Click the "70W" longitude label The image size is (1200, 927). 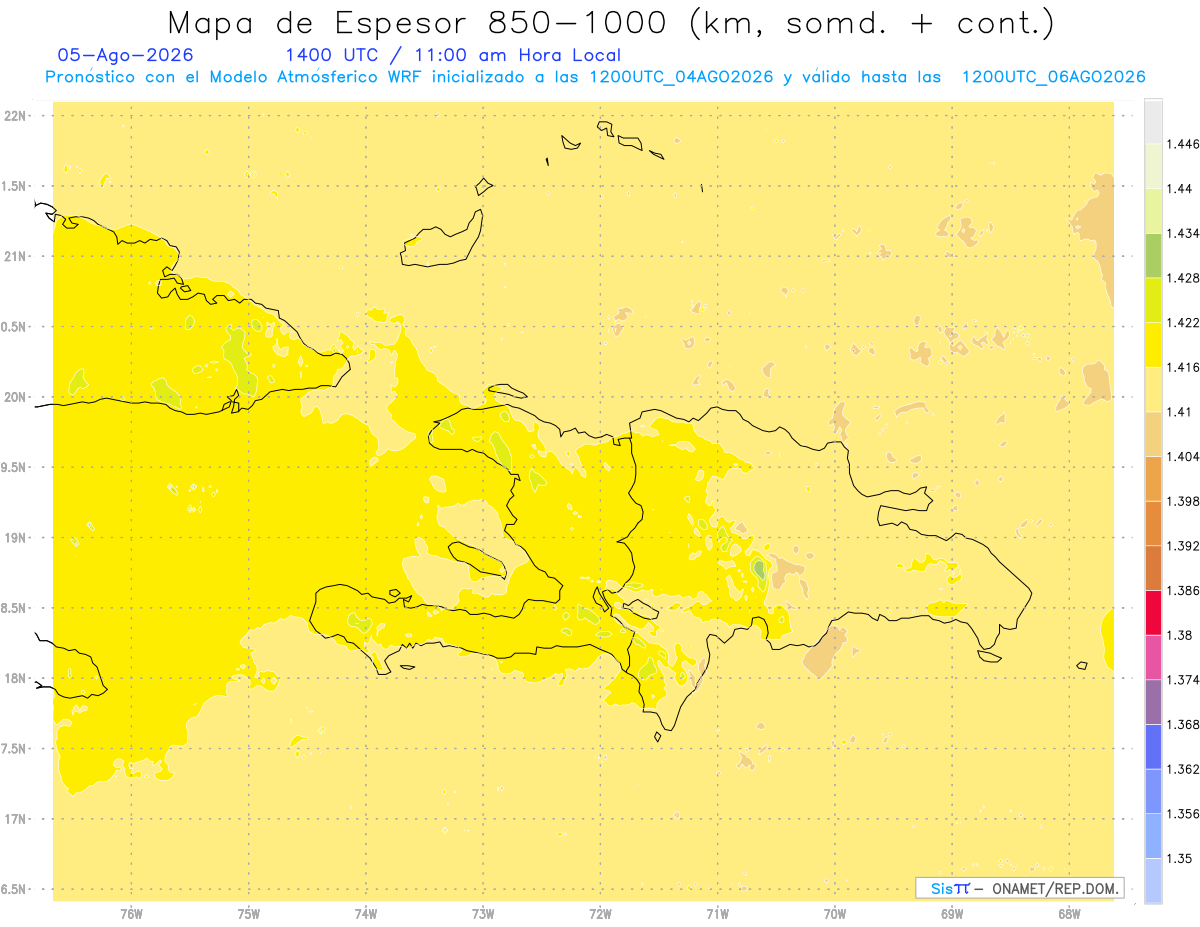tap(835, 914)
